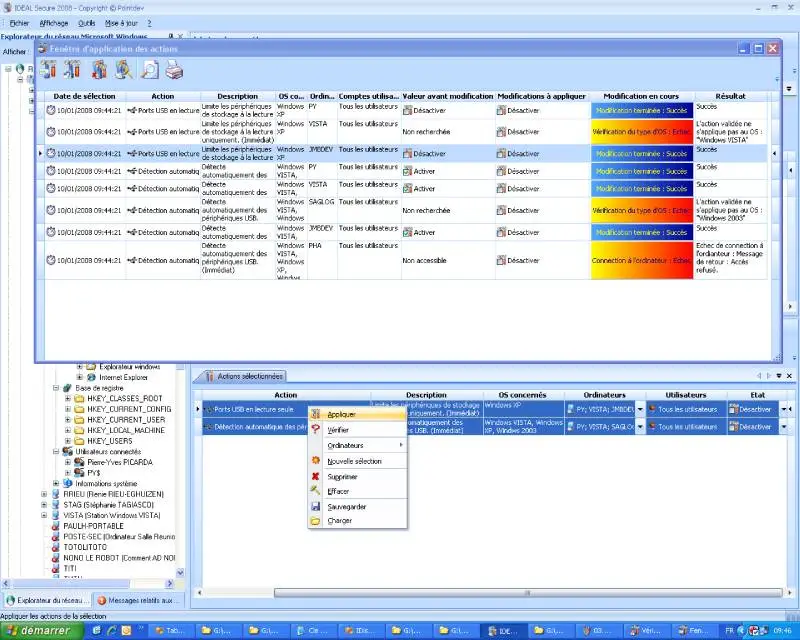Image resolution: width=800 pixels, height=640 pixels.
Task: Switch to the Messages relatifs aux bottom tab
Action: click(x=137, y=601)
